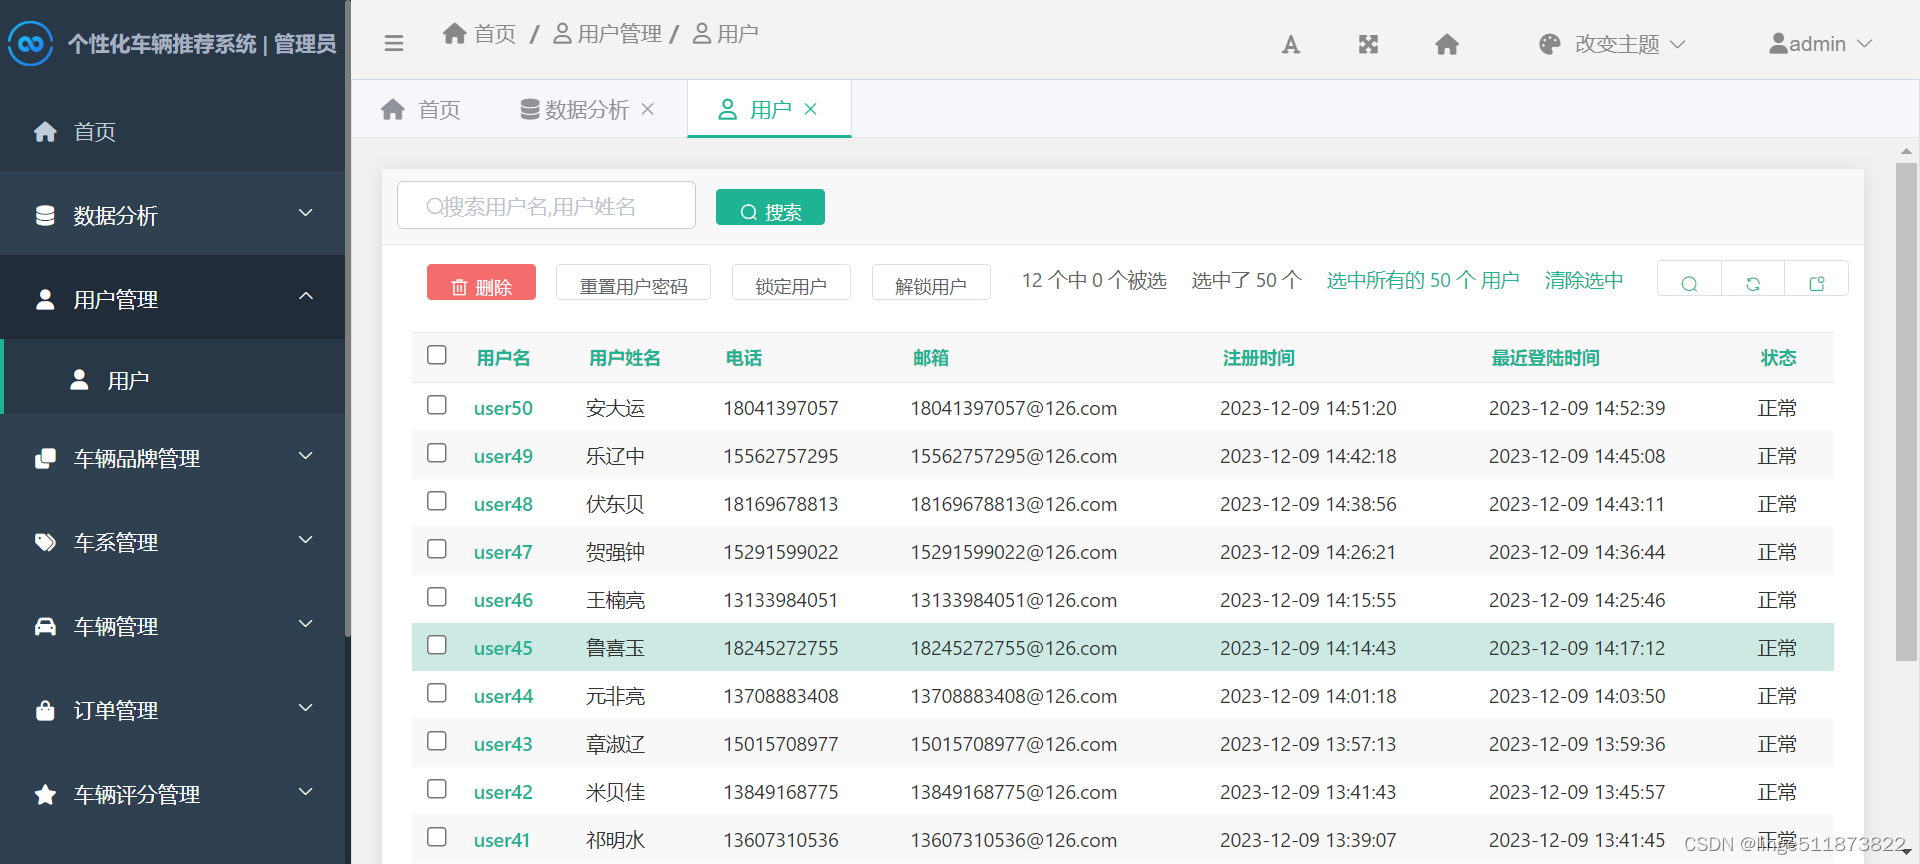The width and height of the screenshot is (1920, 864).
Task: Switch to the 首页 tab
Action: tap(421, 109)
